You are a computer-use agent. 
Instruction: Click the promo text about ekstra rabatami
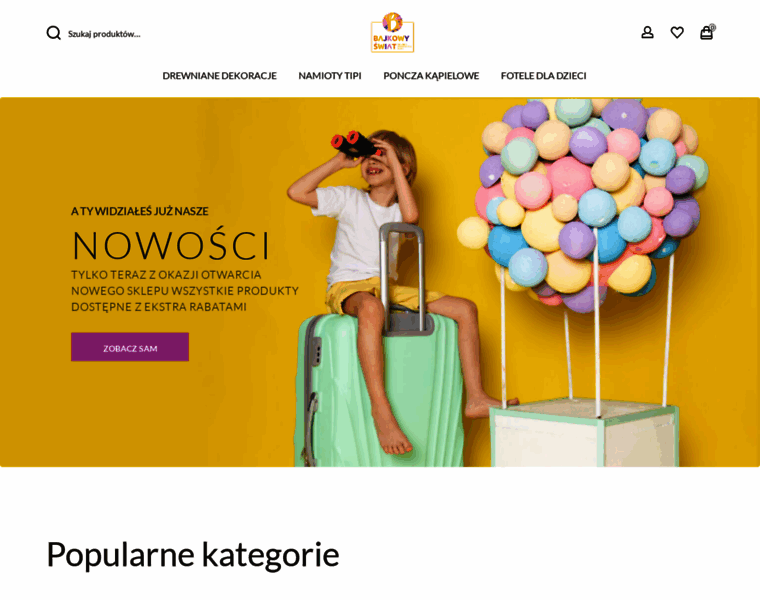point(185,291)
